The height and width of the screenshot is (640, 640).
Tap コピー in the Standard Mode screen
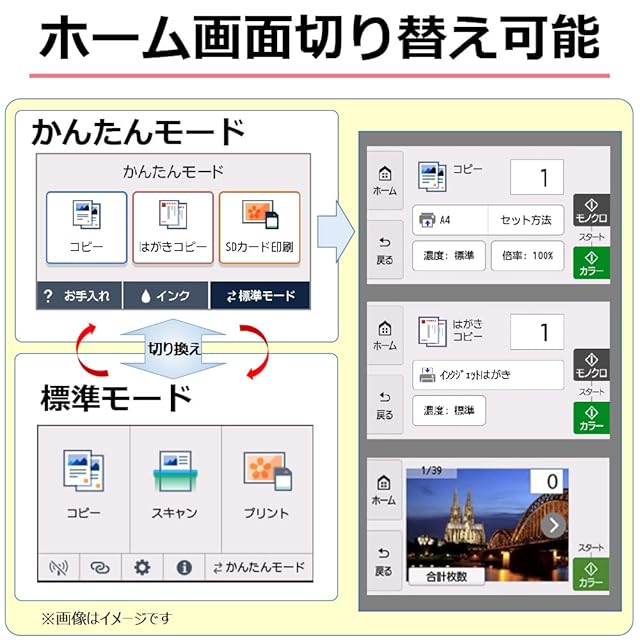point(84,489)
